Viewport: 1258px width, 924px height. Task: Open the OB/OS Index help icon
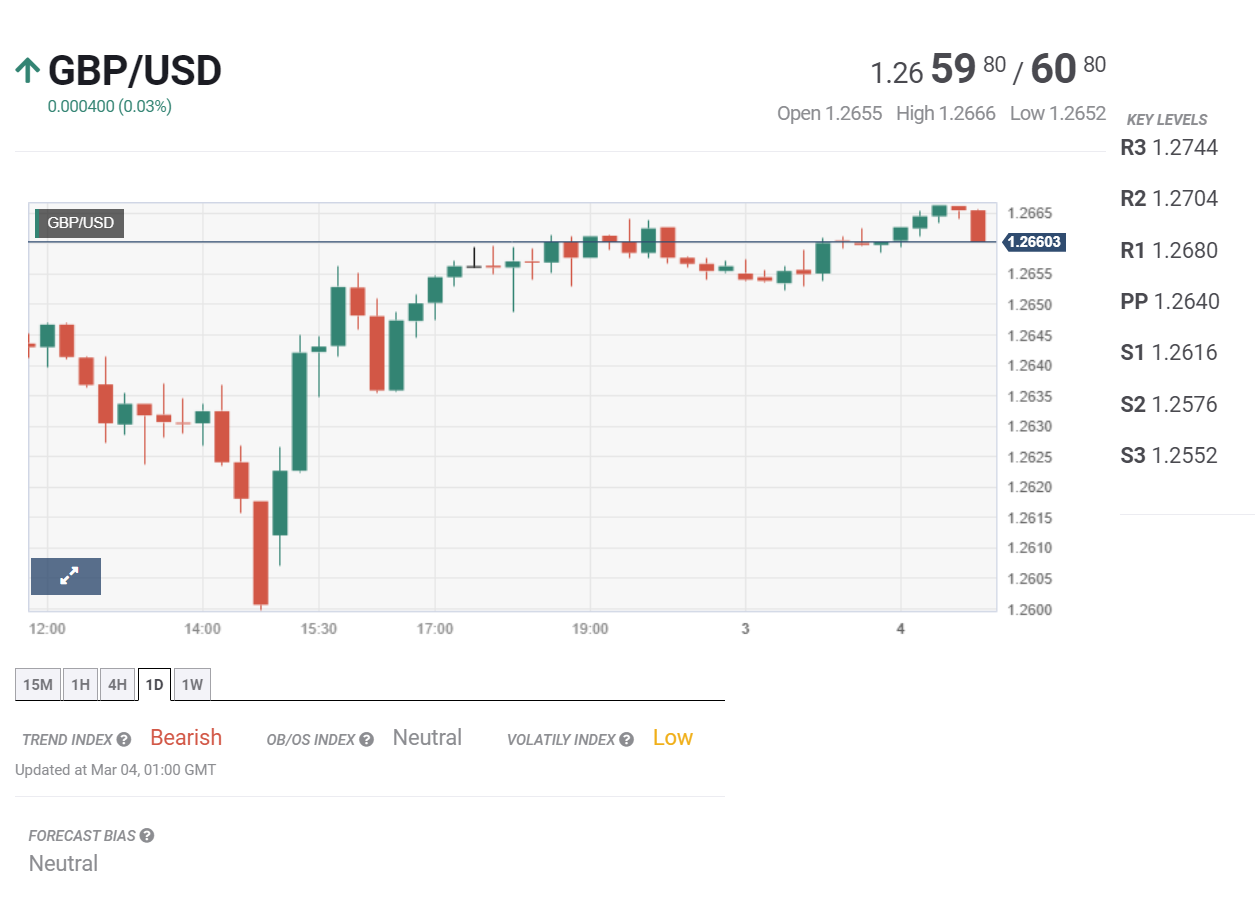(x=367, y=740)
